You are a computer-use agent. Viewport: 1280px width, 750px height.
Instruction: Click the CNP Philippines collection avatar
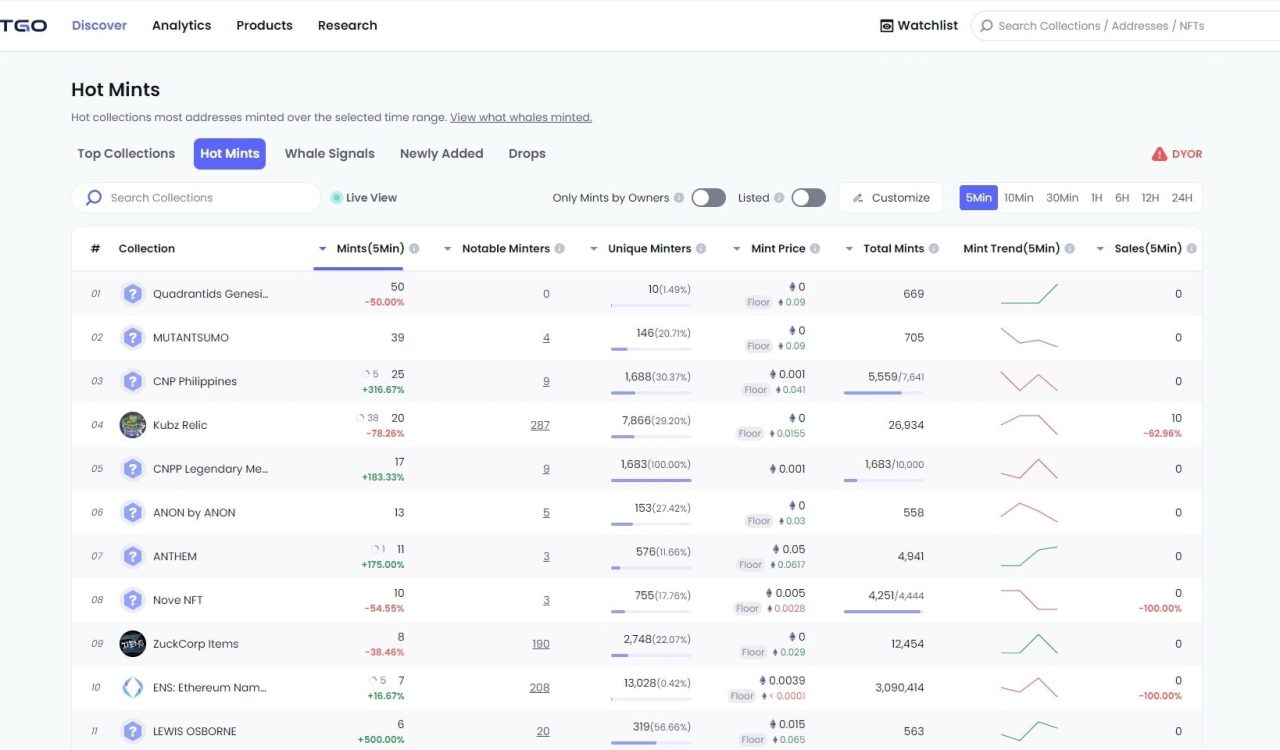tap(132, 381)
